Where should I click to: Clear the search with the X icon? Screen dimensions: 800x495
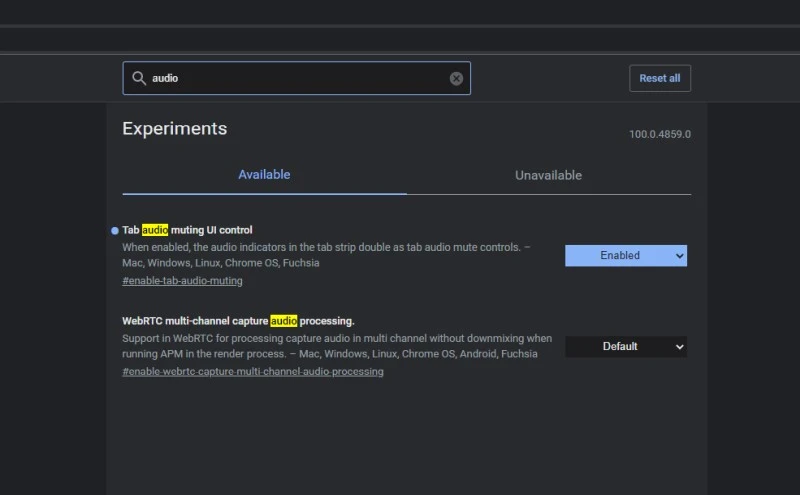click(456, 78)
